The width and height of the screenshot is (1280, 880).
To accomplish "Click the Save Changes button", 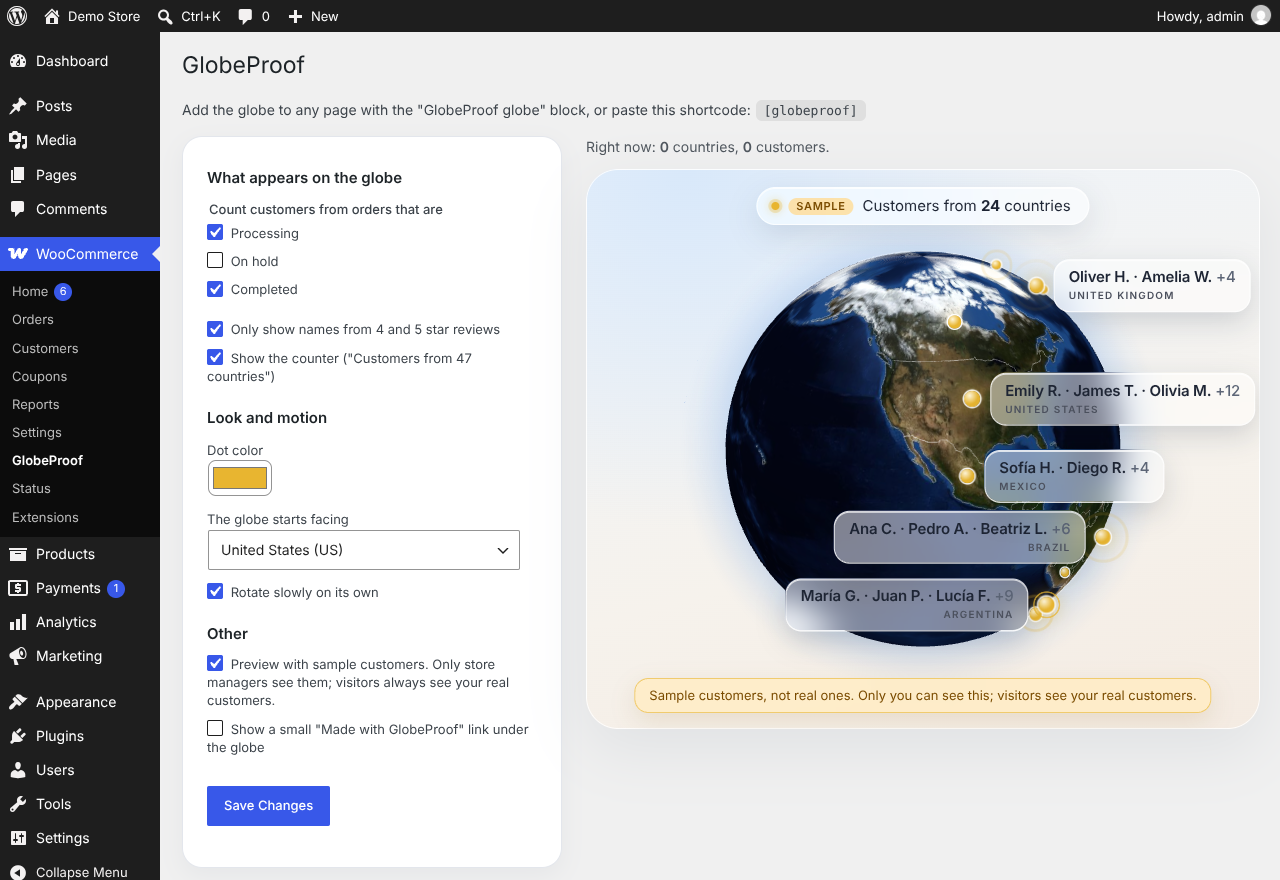I will pos(268,806).
